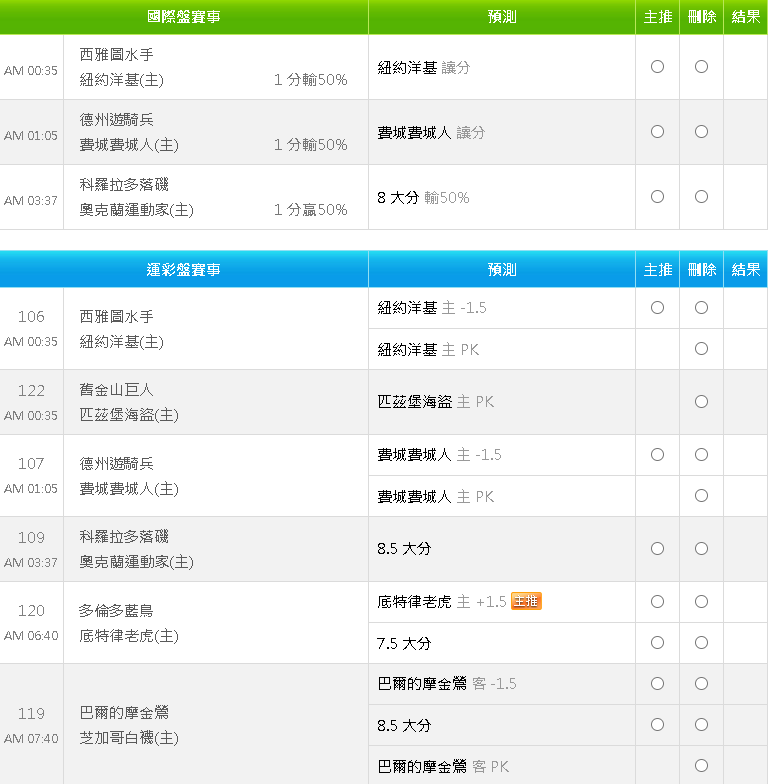Click 結果 column header in green table

[746, 17]
